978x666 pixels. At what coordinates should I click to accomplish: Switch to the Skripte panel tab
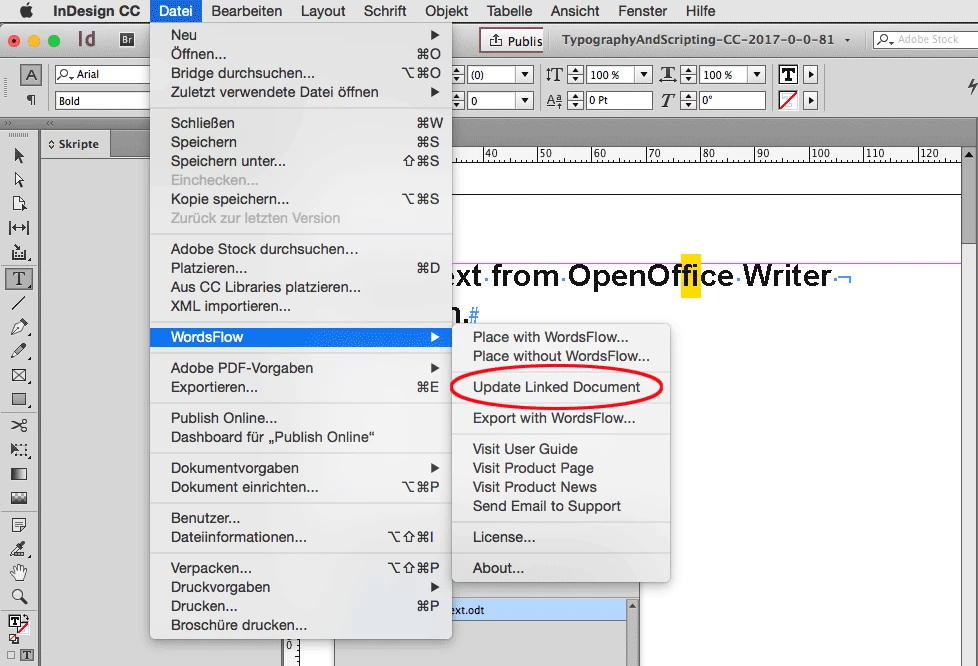(x=74, y=144)
